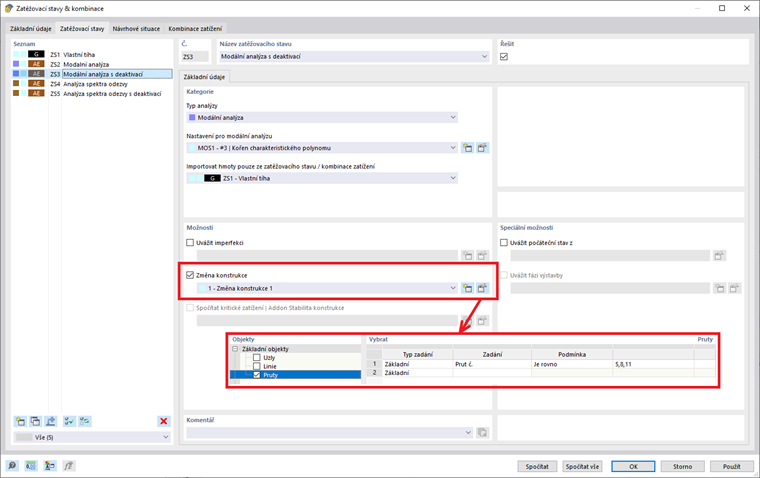
Task: Toggle Uvážit fázi výstavby checkbox
Action: [504, 275]
